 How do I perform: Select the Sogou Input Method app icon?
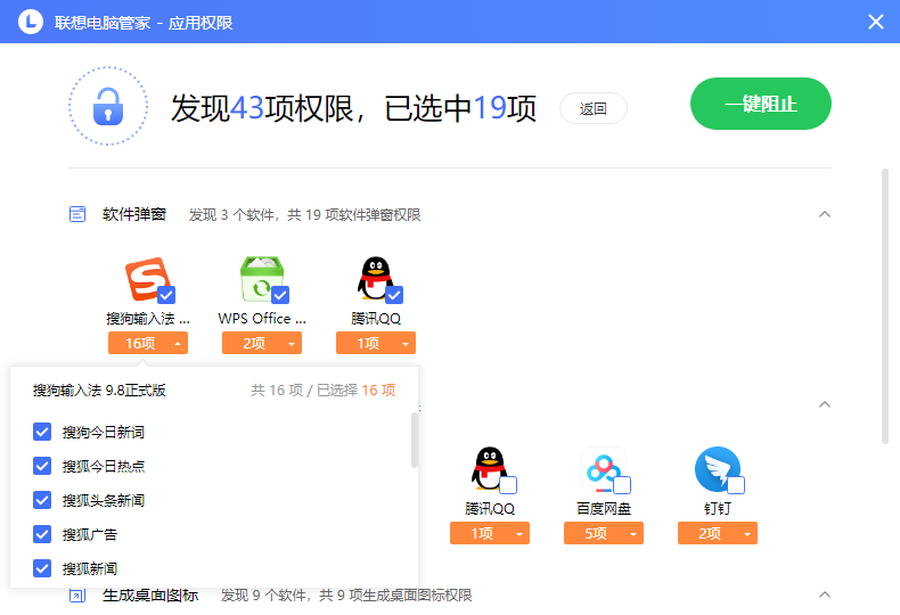(x=147, y=280)
